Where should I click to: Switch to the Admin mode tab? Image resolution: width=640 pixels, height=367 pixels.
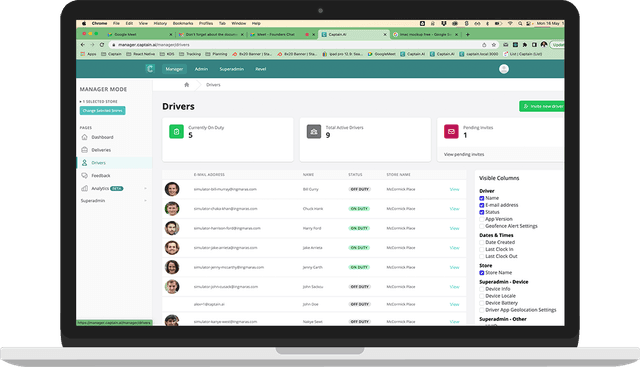201,69
